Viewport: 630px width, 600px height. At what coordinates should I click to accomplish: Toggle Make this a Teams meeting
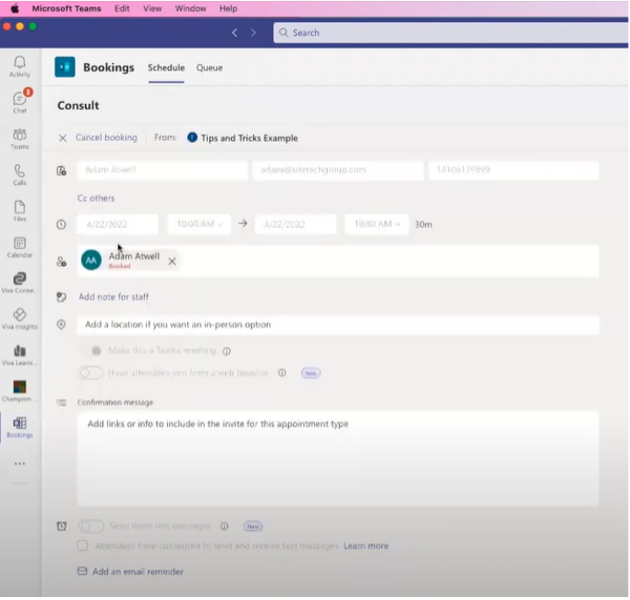point(92,351)
